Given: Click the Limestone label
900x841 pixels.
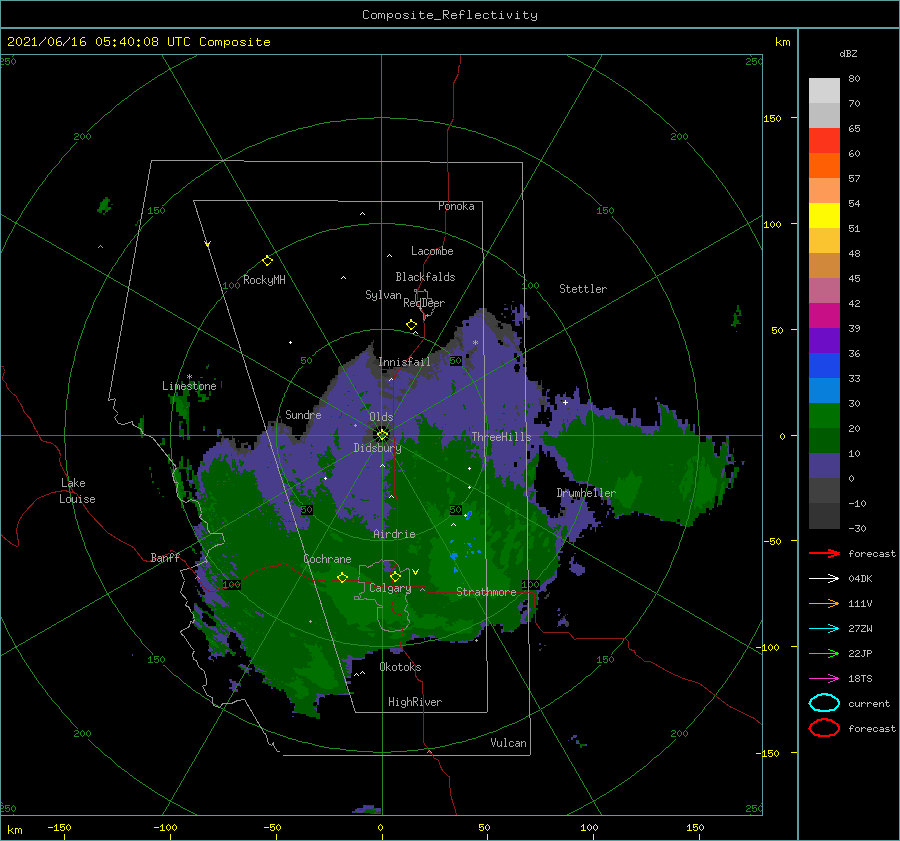Looking at the screenshot, I should point(189,386).
